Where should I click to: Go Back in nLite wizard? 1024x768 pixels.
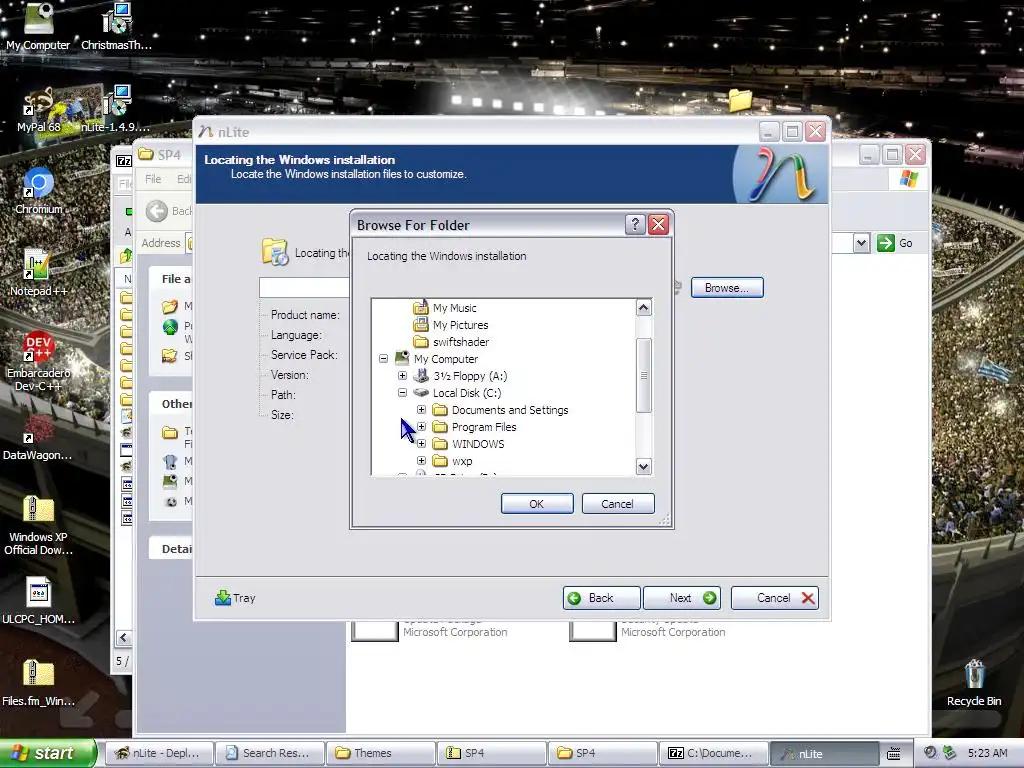pyautogui.click(x=601, y=598)
